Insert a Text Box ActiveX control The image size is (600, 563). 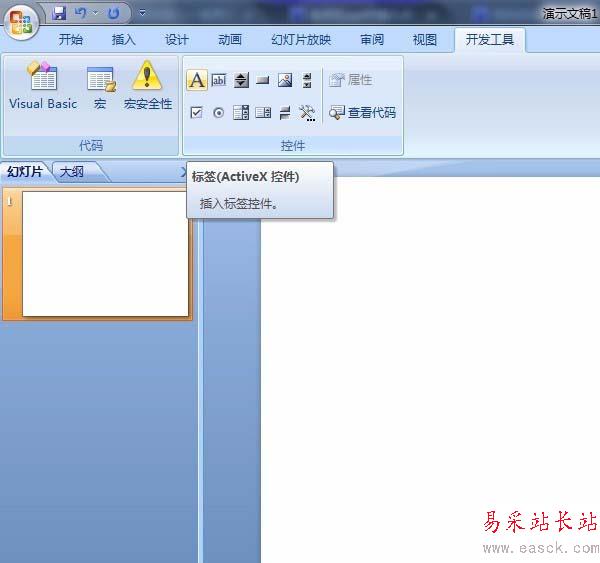pos(219,80)
